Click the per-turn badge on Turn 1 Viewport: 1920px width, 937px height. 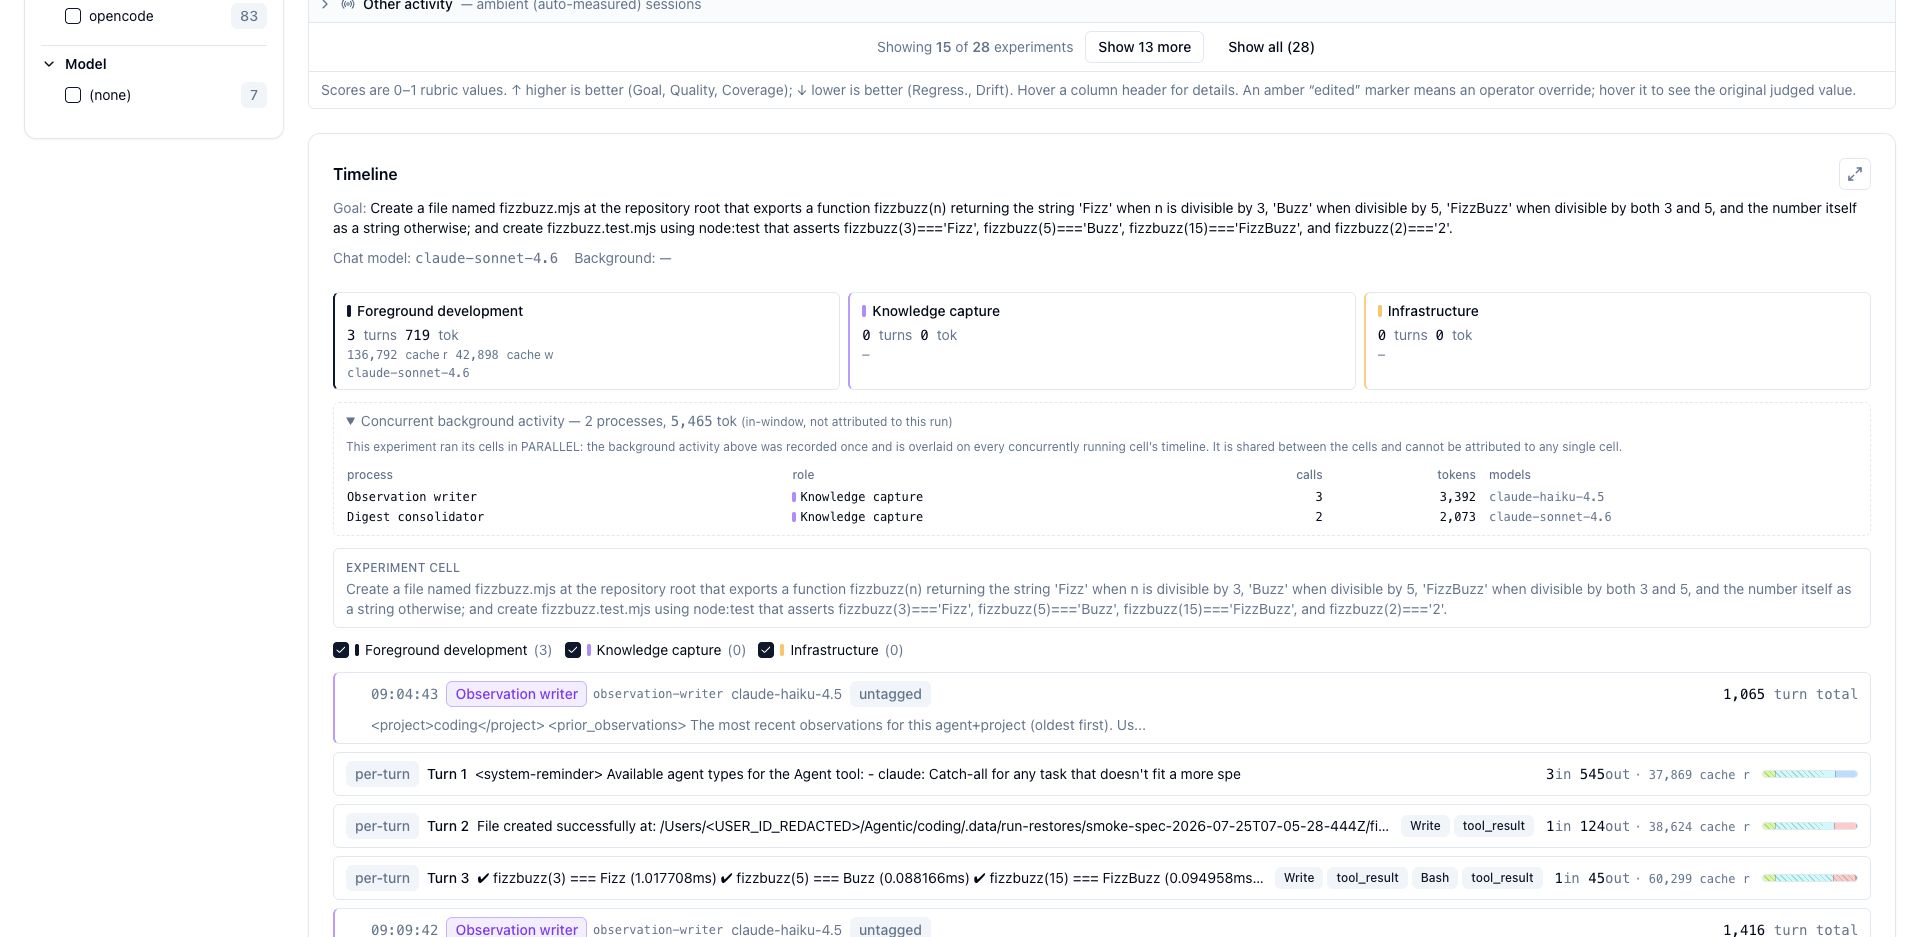coord(382,774)
